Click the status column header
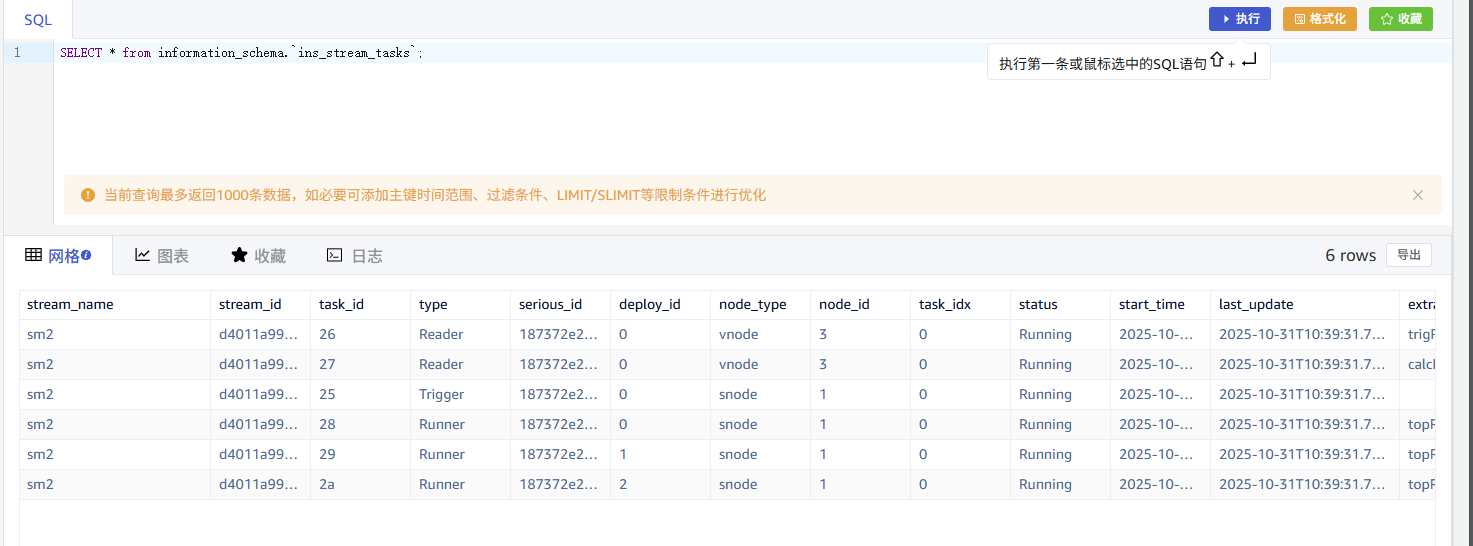The height and width of the screenshot is (546, 1473). (x=1038, y=304)
